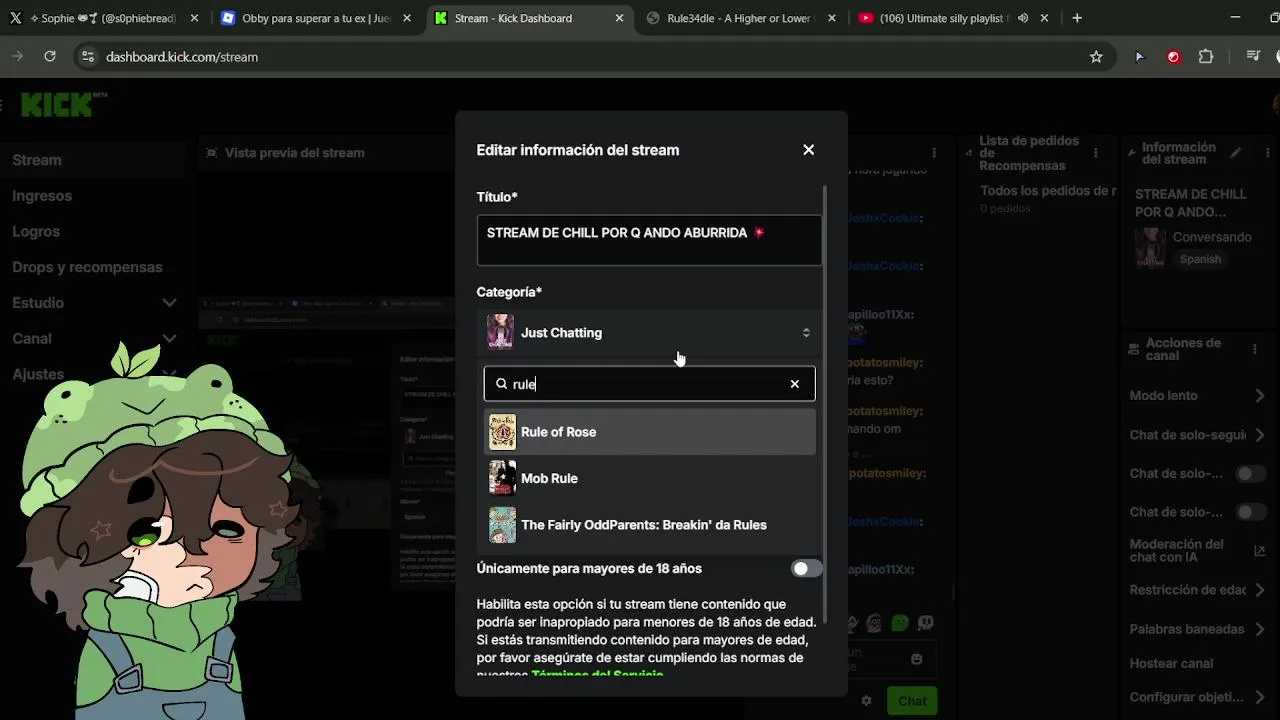The width and height of the screenshot is (1280, 720).
Task: Open chat settings gear icon
Action: tap(867, 701)
